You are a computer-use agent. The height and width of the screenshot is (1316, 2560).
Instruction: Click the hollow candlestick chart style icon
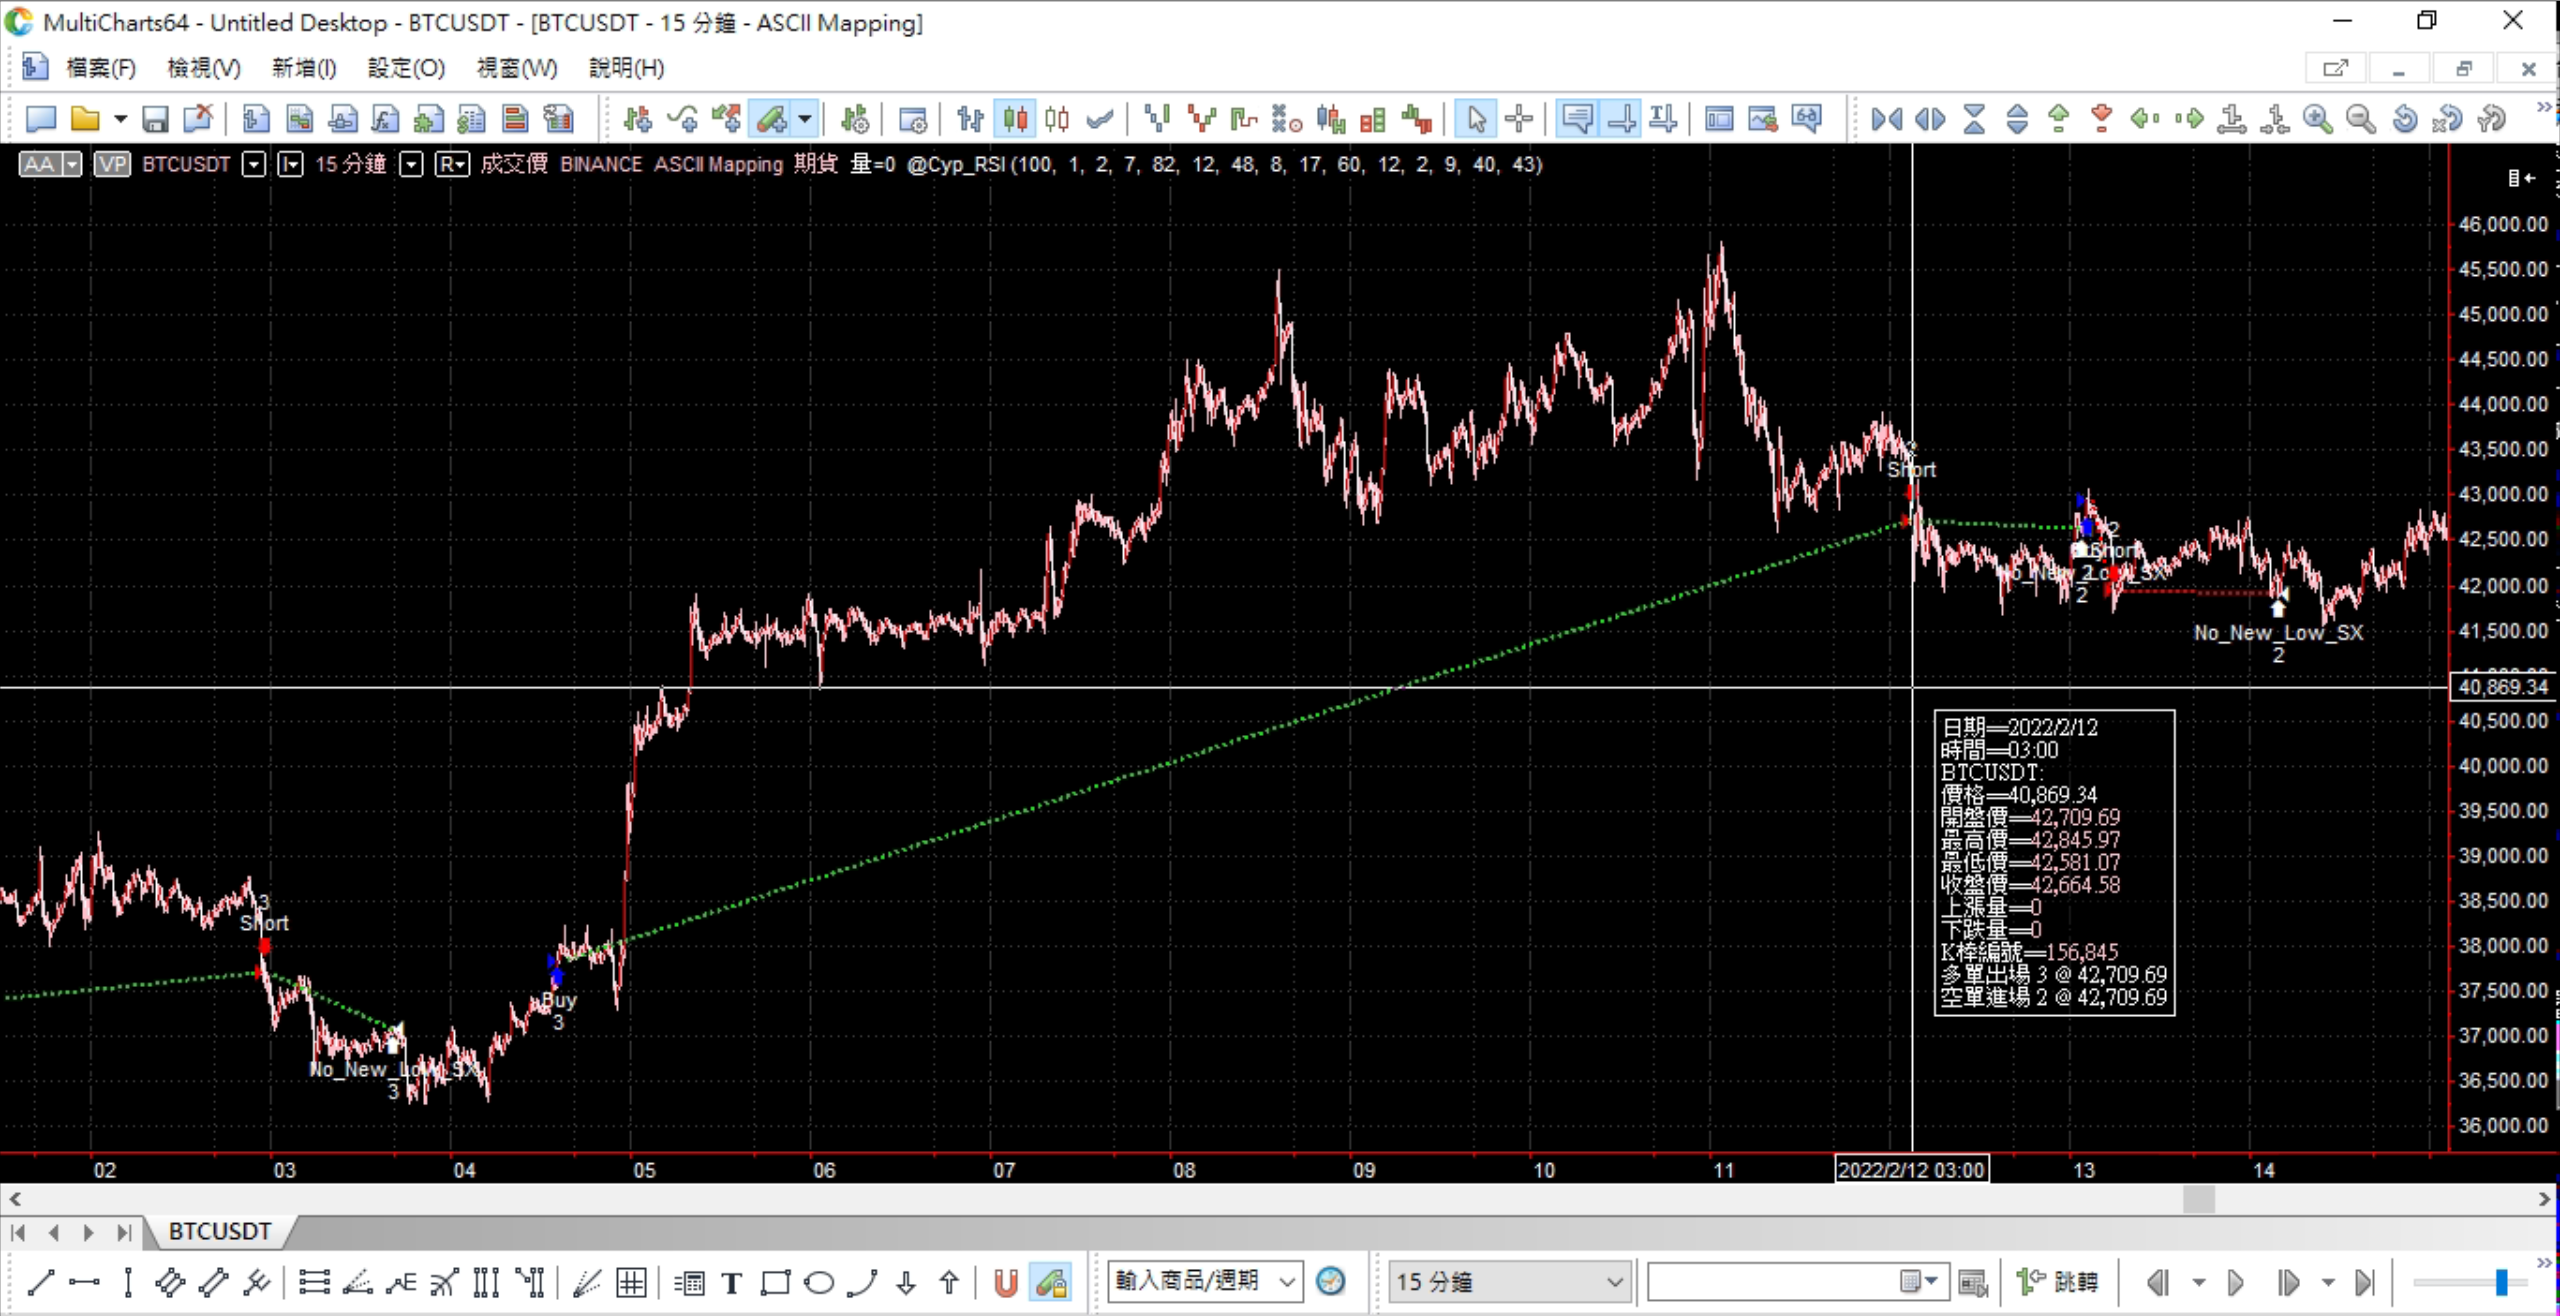coord(1057,120)
